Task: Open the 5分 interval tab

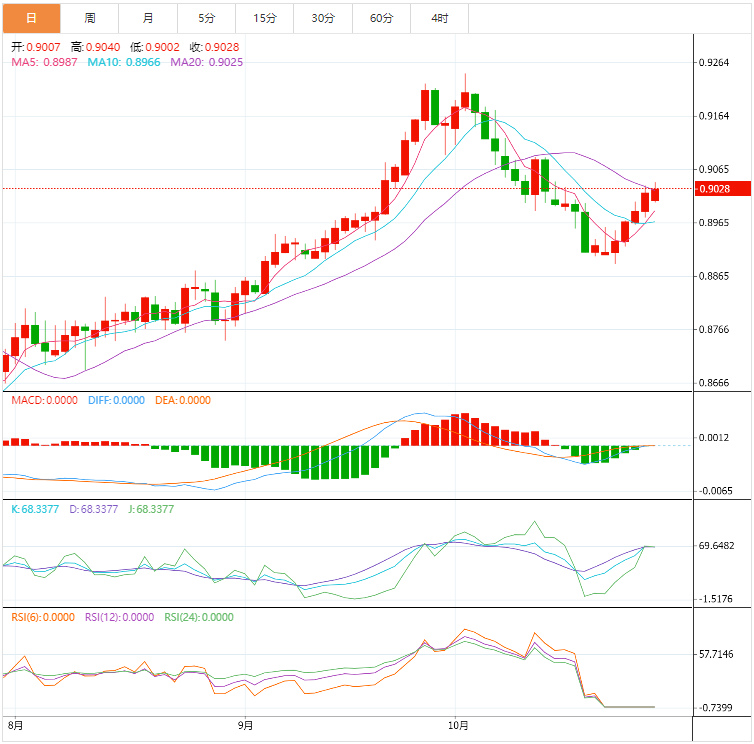Action: tap(206, 18)
